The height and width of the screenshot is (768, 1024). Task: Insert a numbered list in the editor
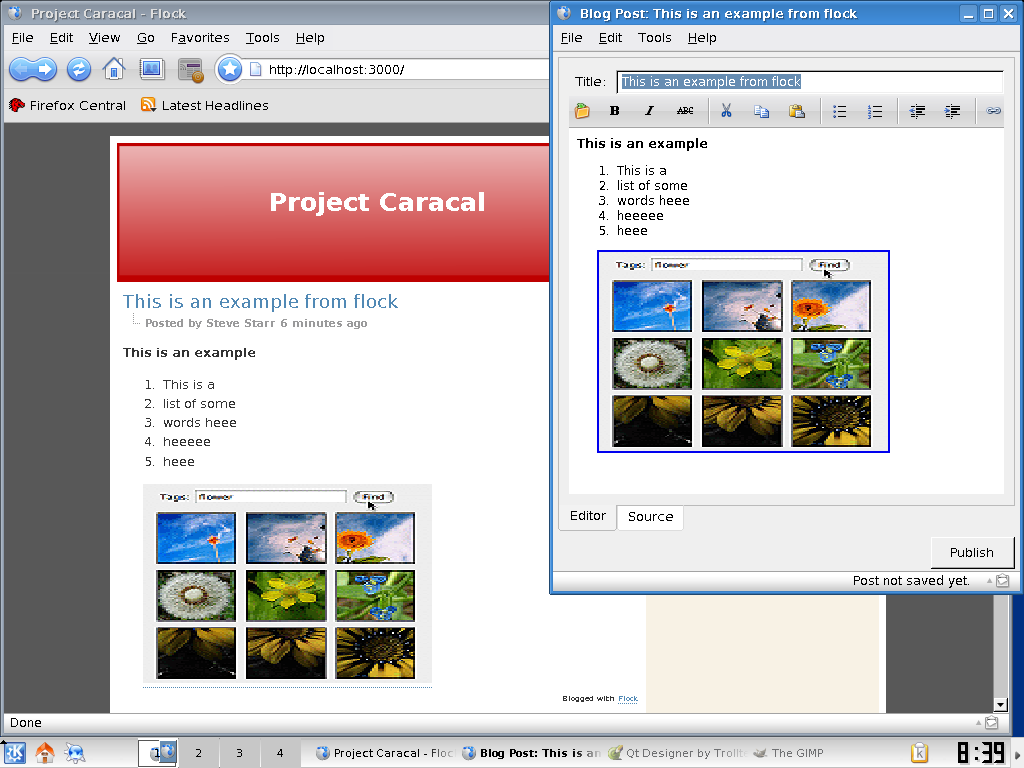[875, 111]
